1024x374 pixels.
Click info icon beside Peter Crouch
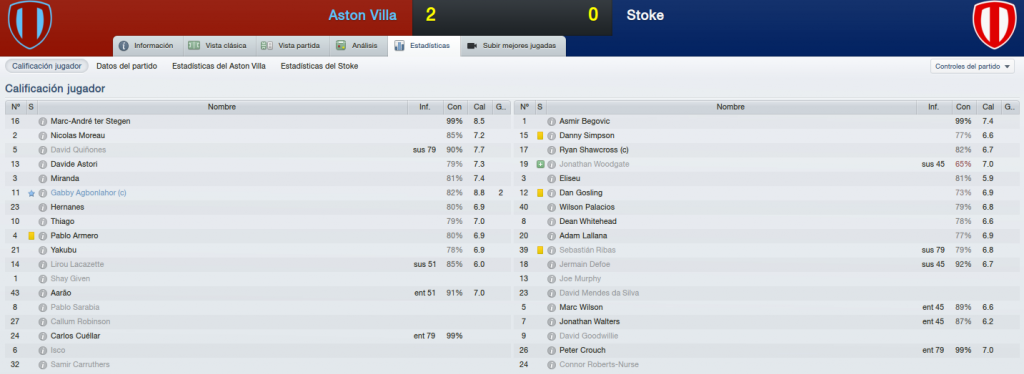click(x=551, y=351)
